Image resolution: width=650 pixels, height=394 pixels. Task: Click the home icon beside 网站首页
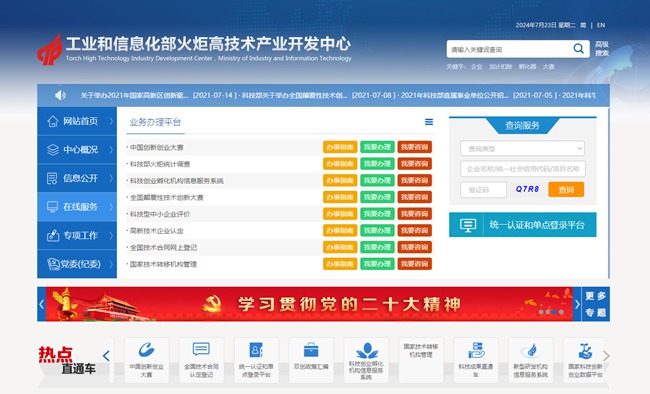(x=53, y=121)
